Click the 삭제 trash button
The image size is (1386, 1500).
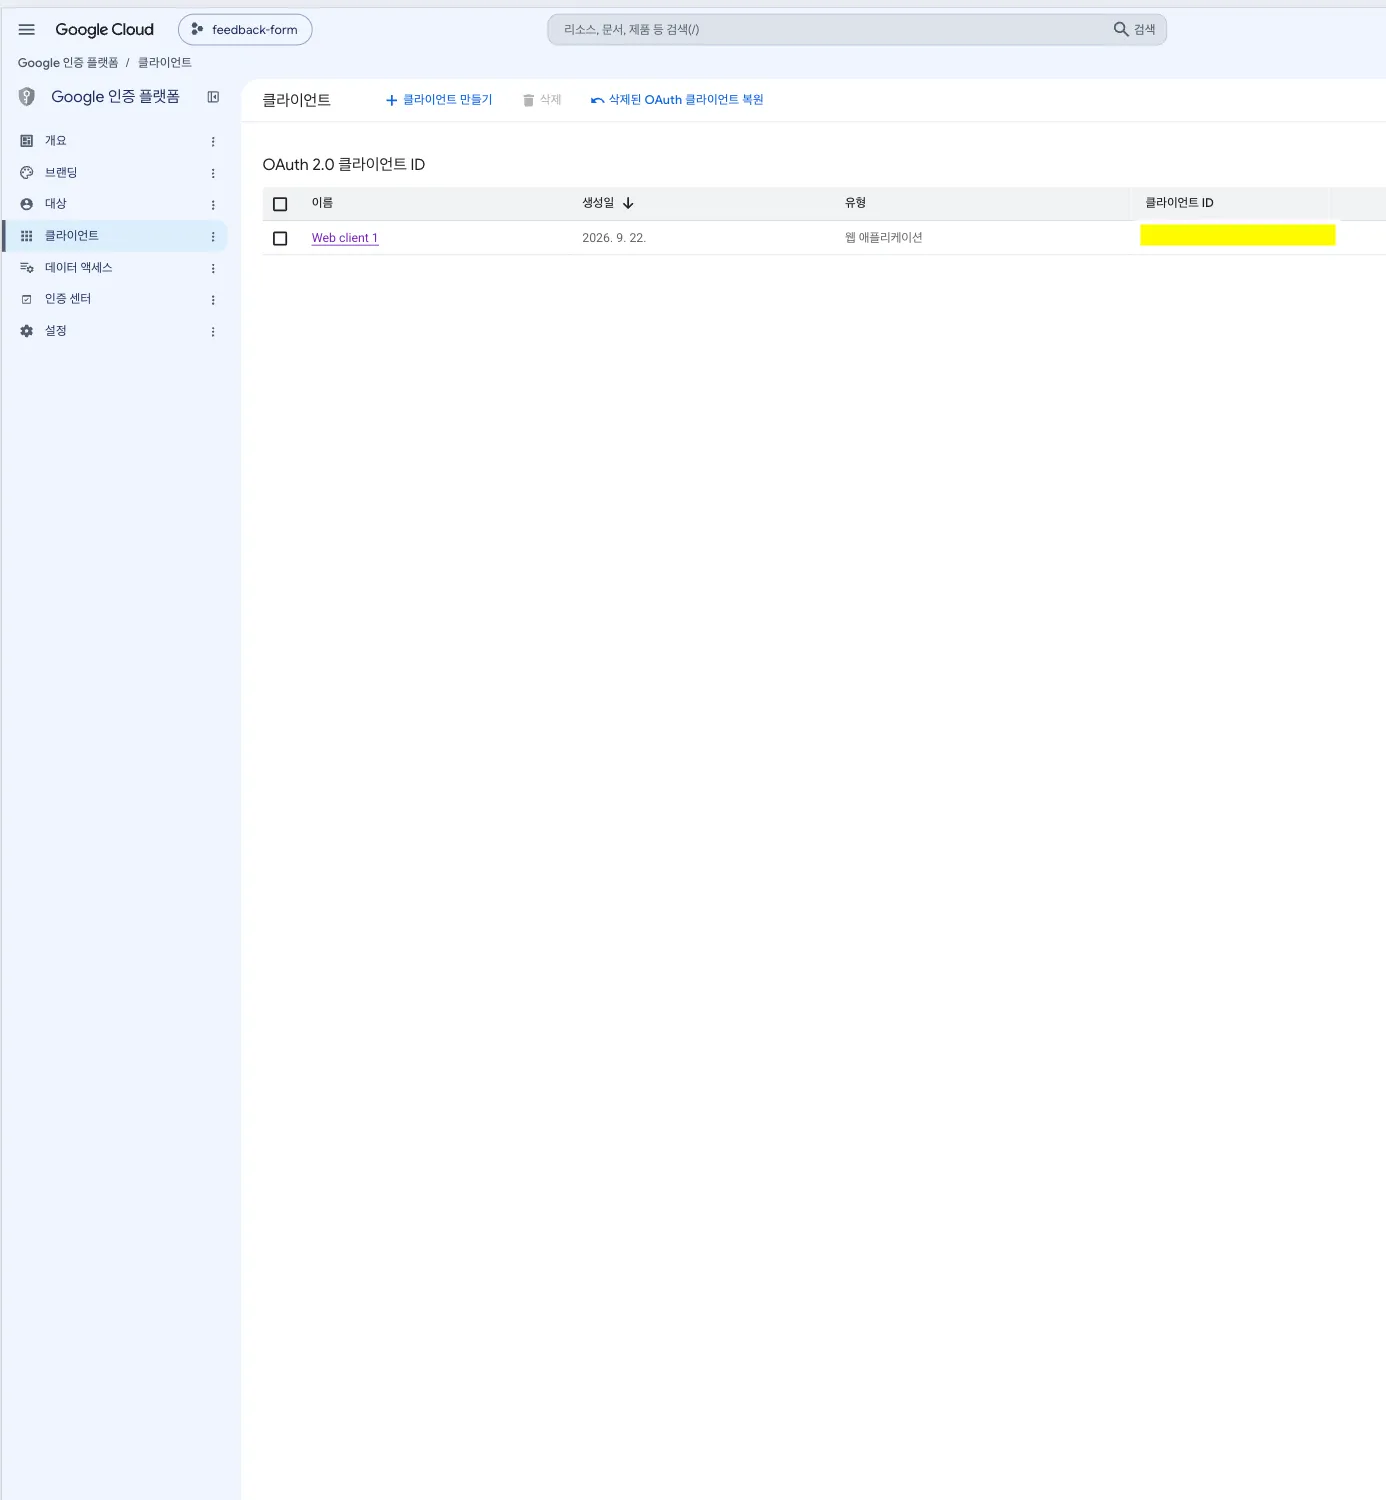click(542, 100)
